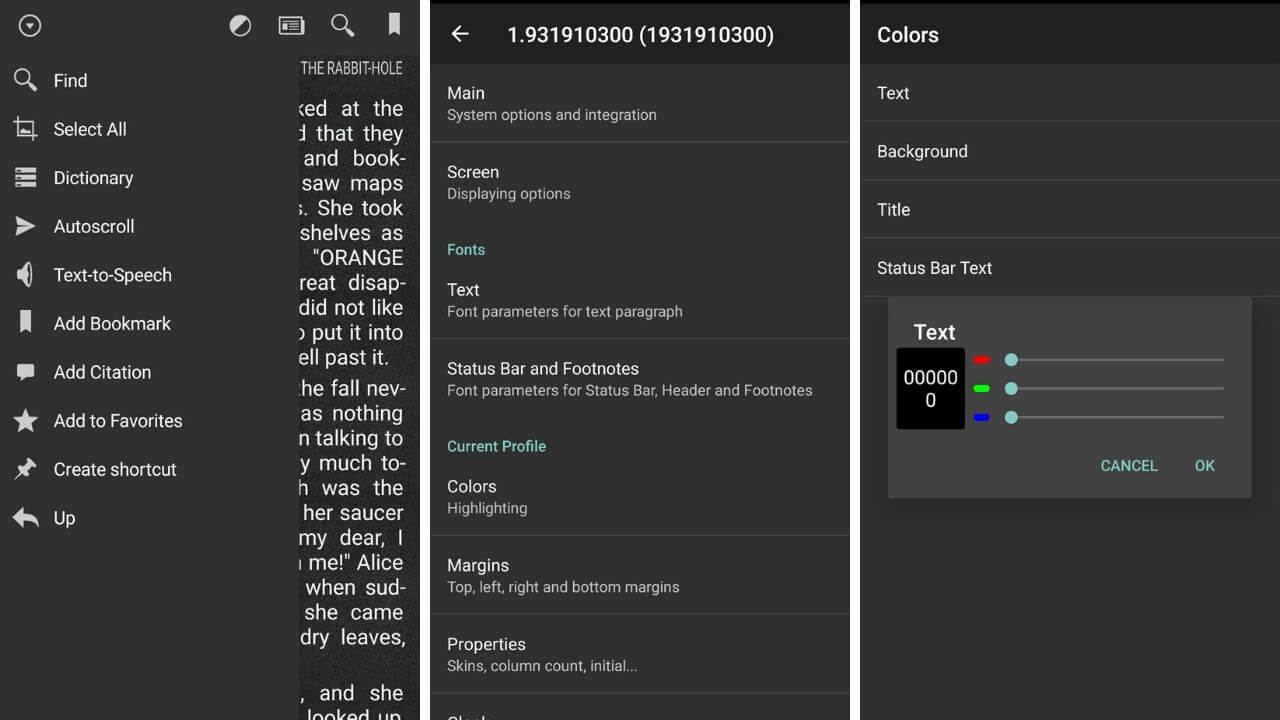Viewport: 1280px width, 720px height.
Task: Click the Up back-arrow icon
Action: point(25,517)
